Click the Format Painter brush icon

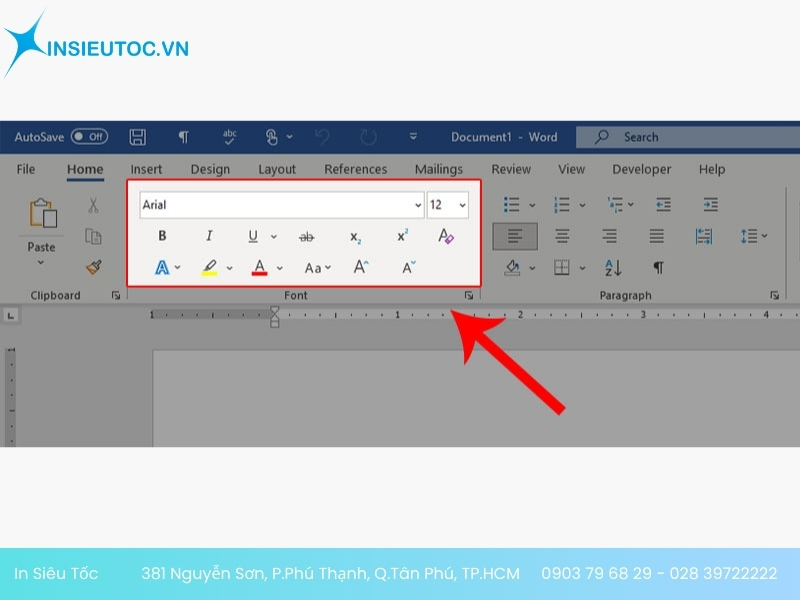pos(93,267)
